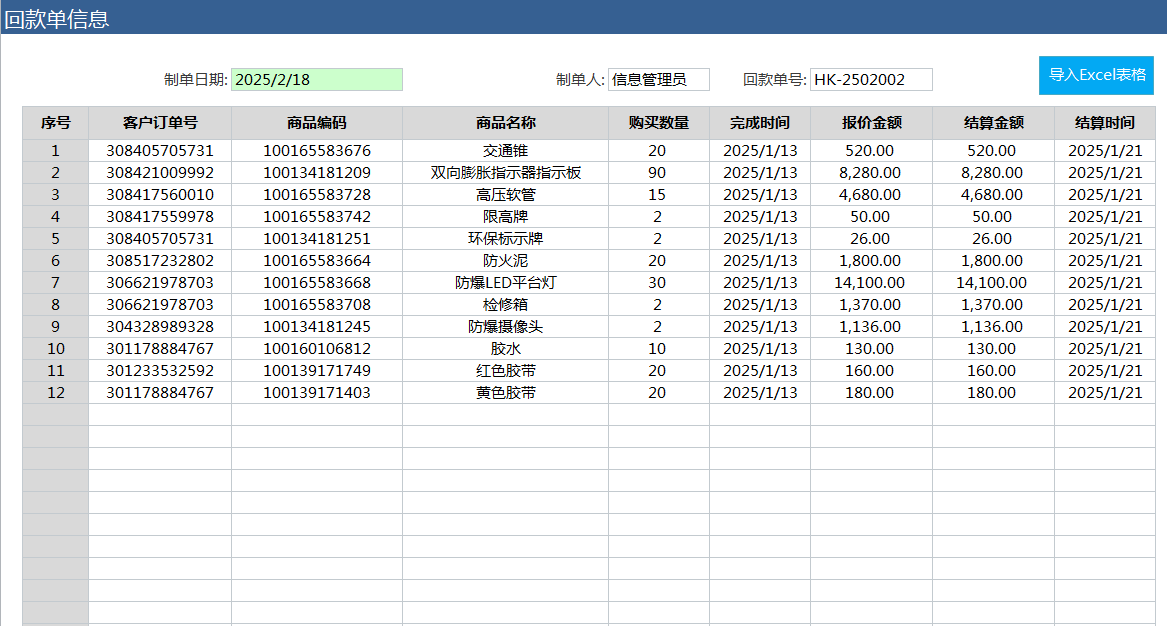This screenshot has height=626, width=1167.
Task: Click order number 301233532592
Action: click(160, 371)
